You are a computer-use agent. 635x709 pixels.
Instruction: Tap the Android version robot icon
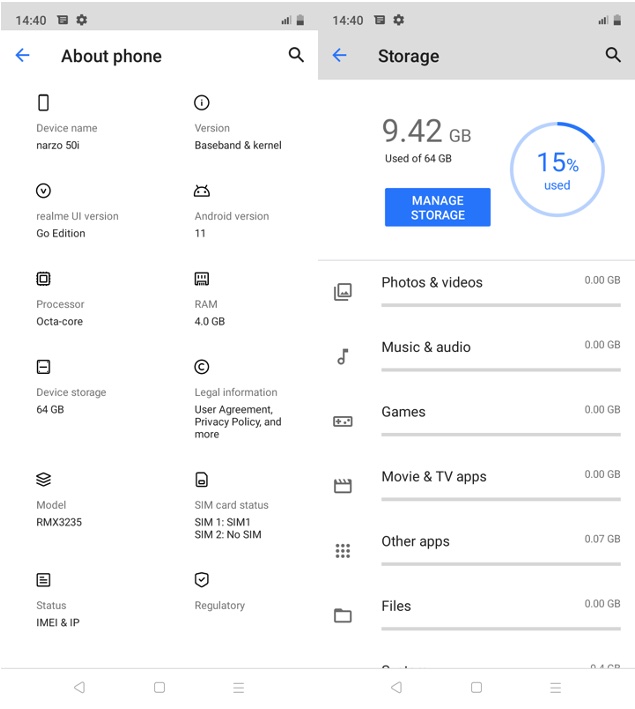click(x=202, y=191)
